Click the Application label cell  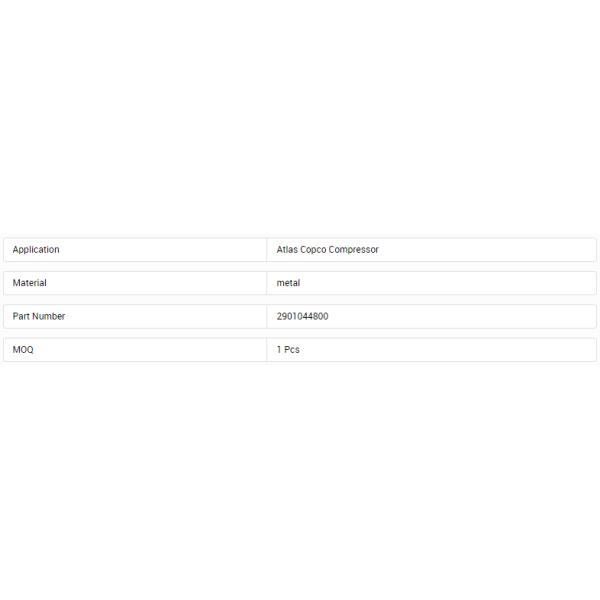[x=36, y=250]
